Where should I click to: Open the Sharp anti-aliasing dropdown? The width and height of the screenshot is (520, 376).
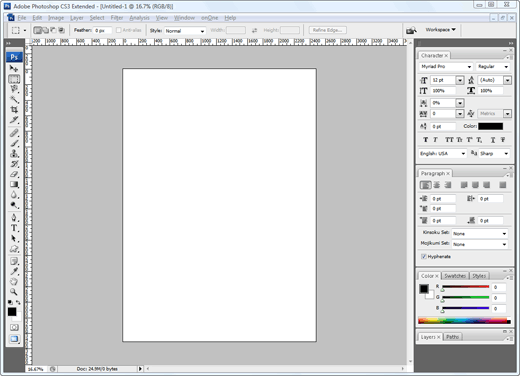coord(494,153)
